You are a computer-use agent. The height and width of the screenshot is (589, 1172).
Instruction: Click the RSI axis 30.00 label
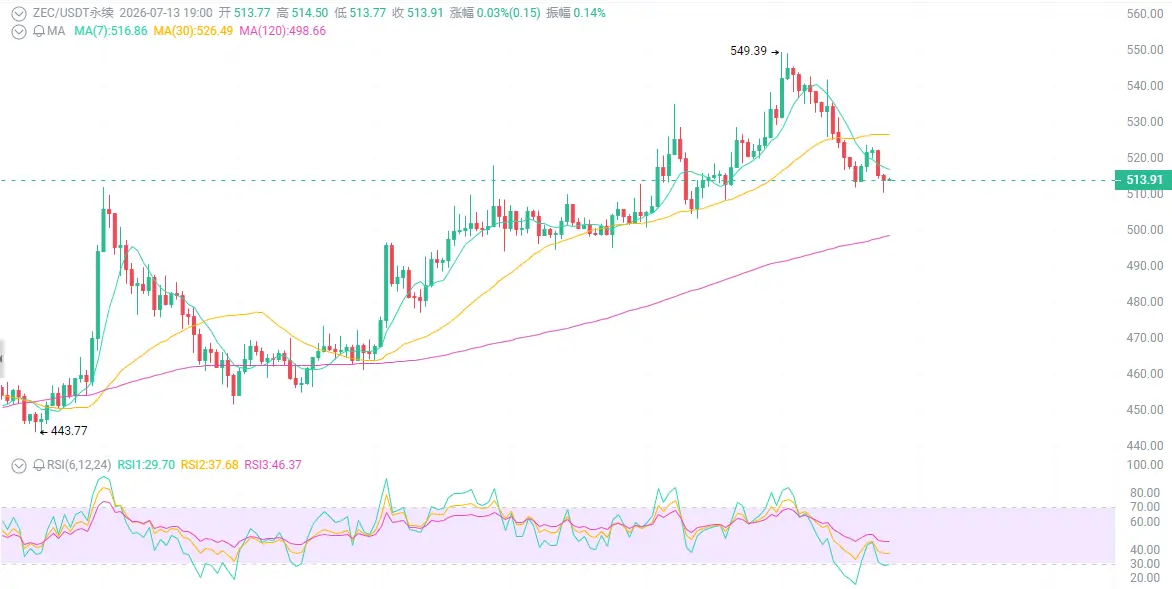pyautogui.click(x=1147, y=564)
